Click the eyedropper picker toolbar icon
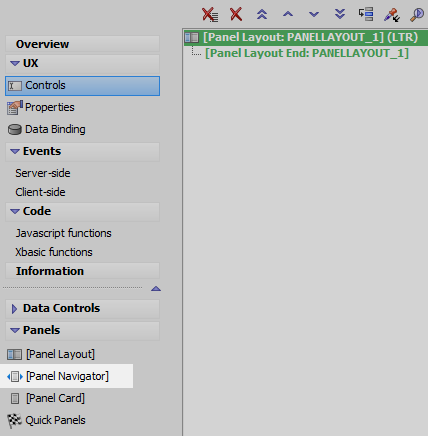 pyautogui.click(x=391, y=15)
